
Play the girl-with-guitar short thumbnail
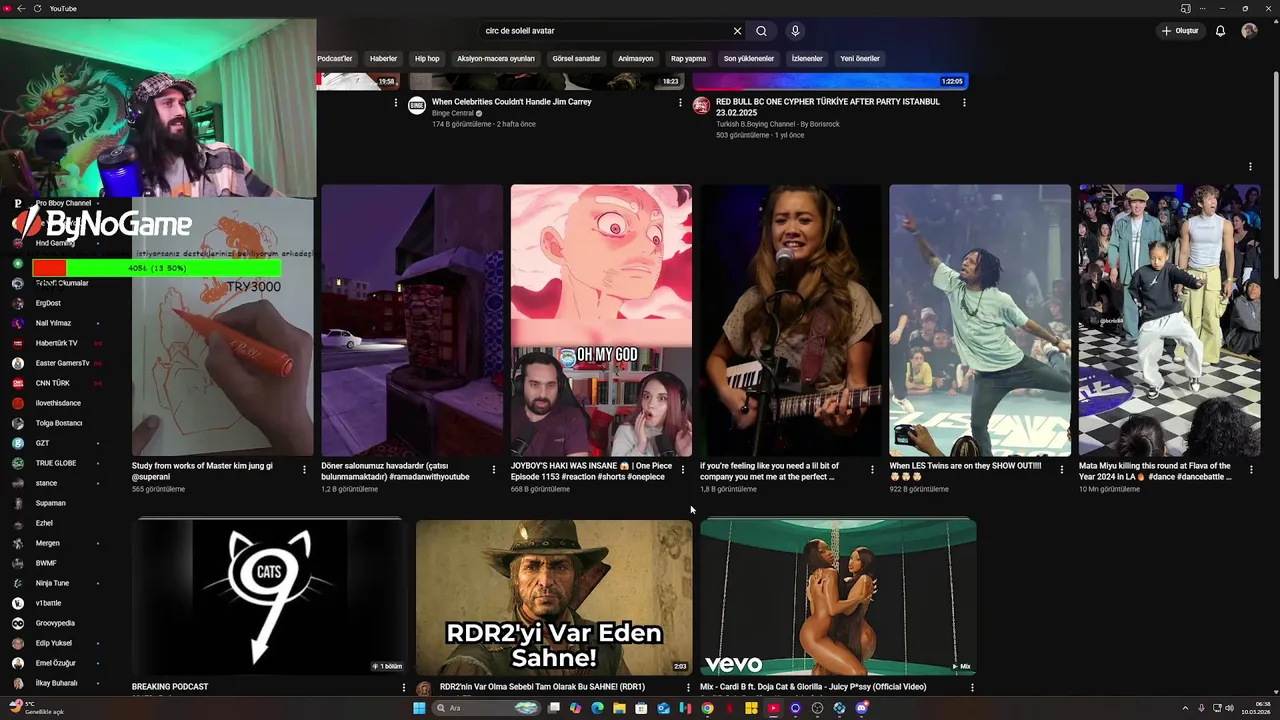[x=790, y=320]
